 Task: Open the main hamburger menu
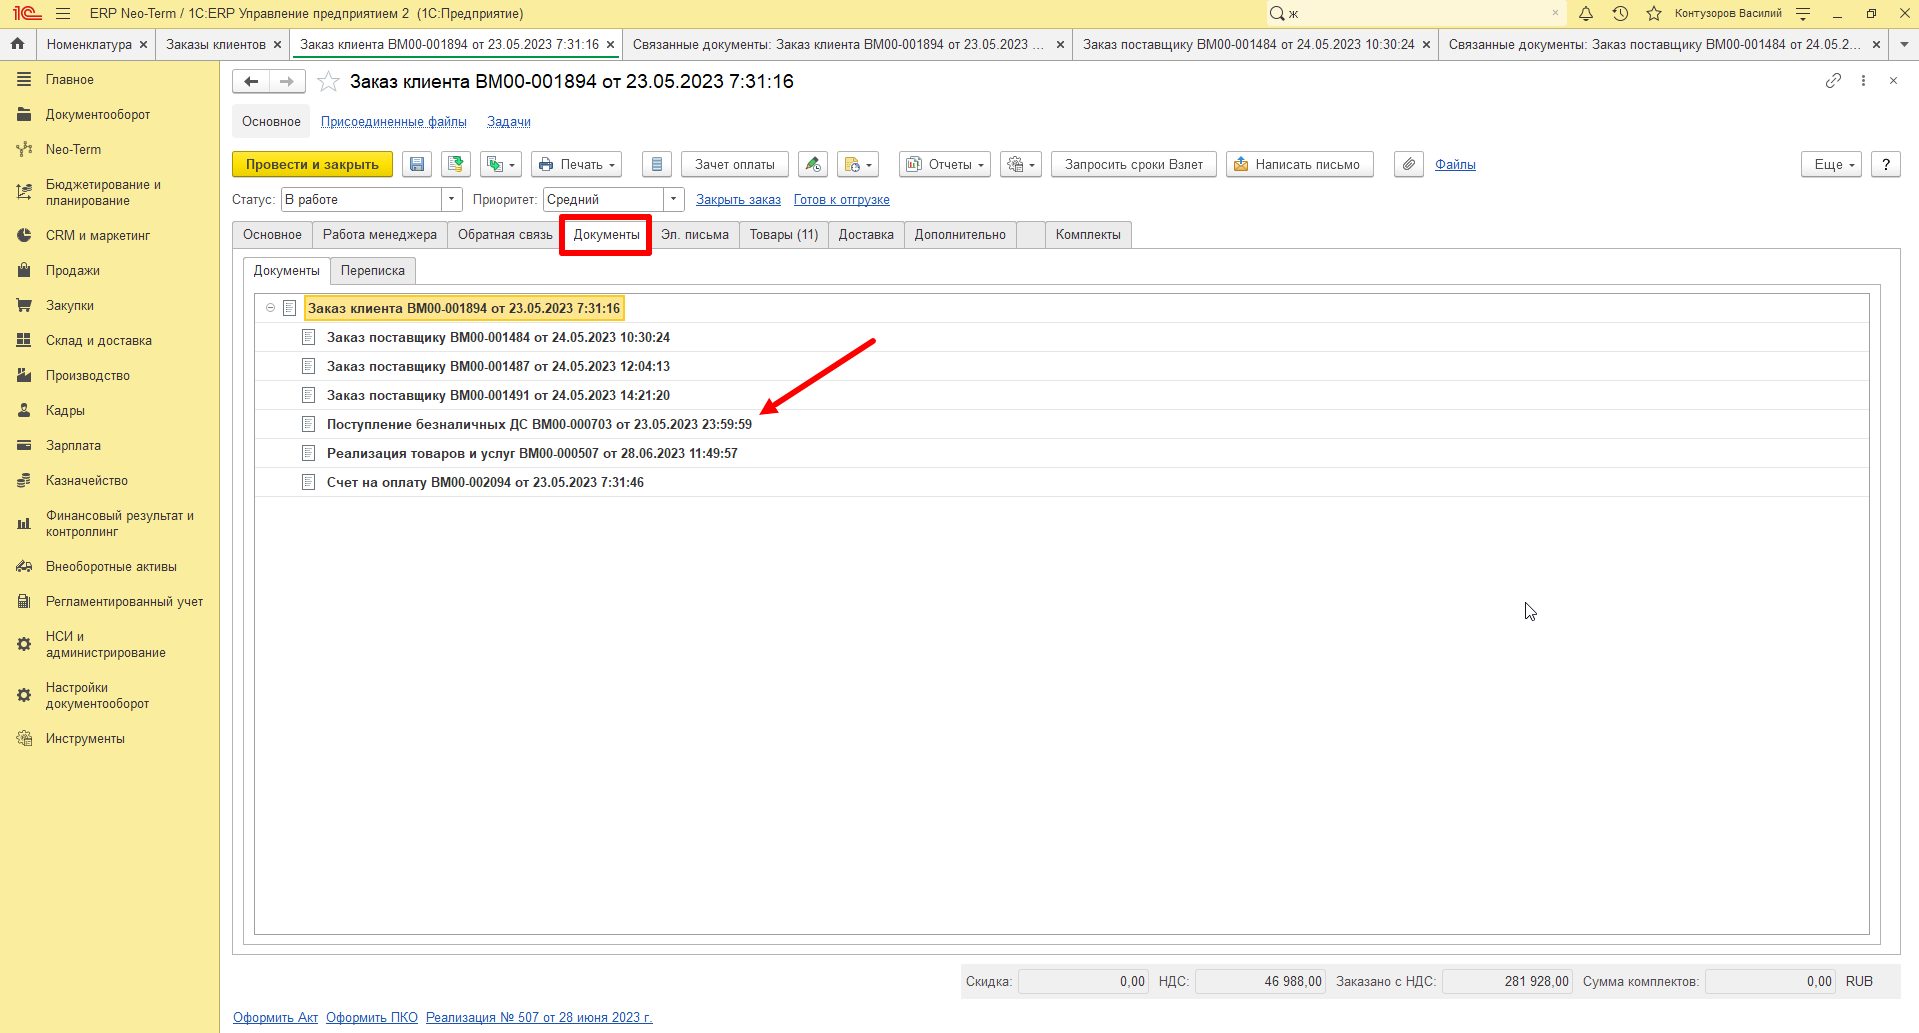pyautogui.click(x=63, y=13)
